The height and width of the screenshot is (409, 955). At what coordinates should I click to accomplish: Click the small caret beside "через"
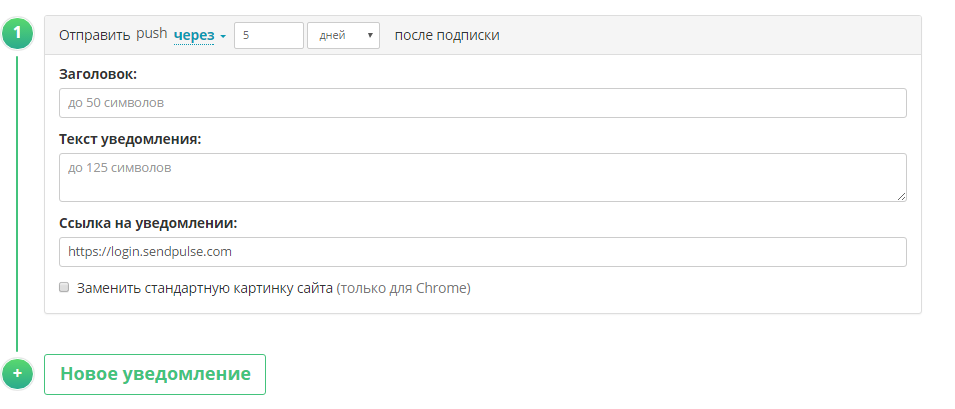(x=224, y=36)
